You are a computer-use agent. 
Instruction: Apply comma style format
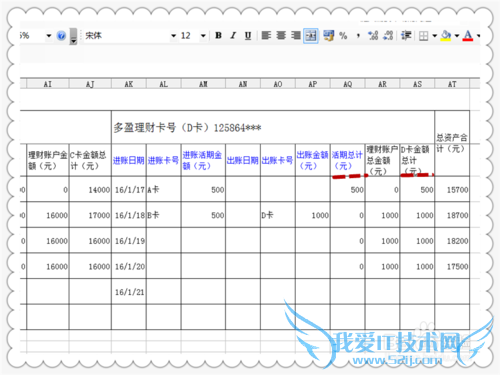[358, 35]
